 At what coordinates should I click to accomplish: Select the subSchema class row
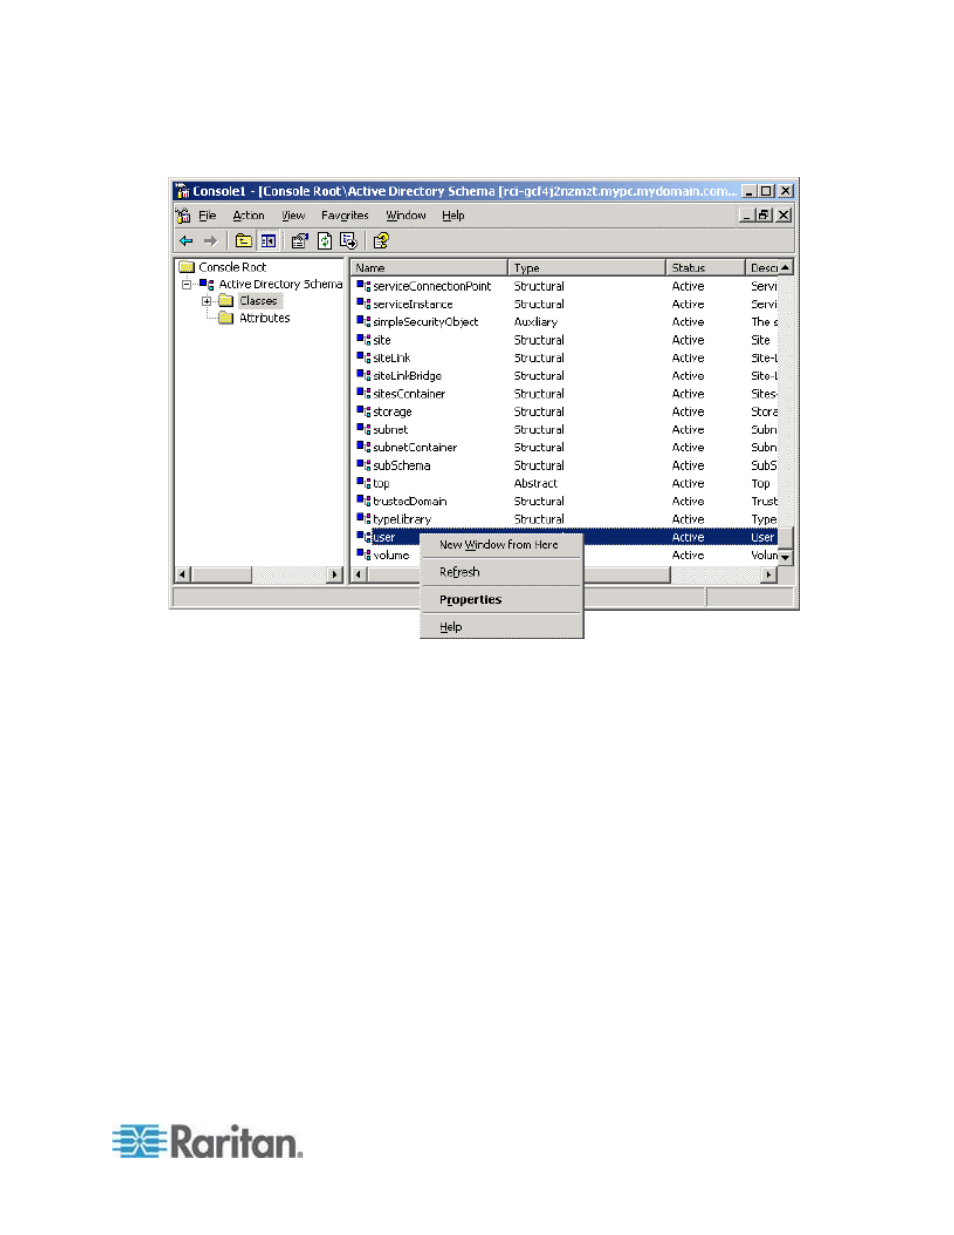[x=565, y=466]
